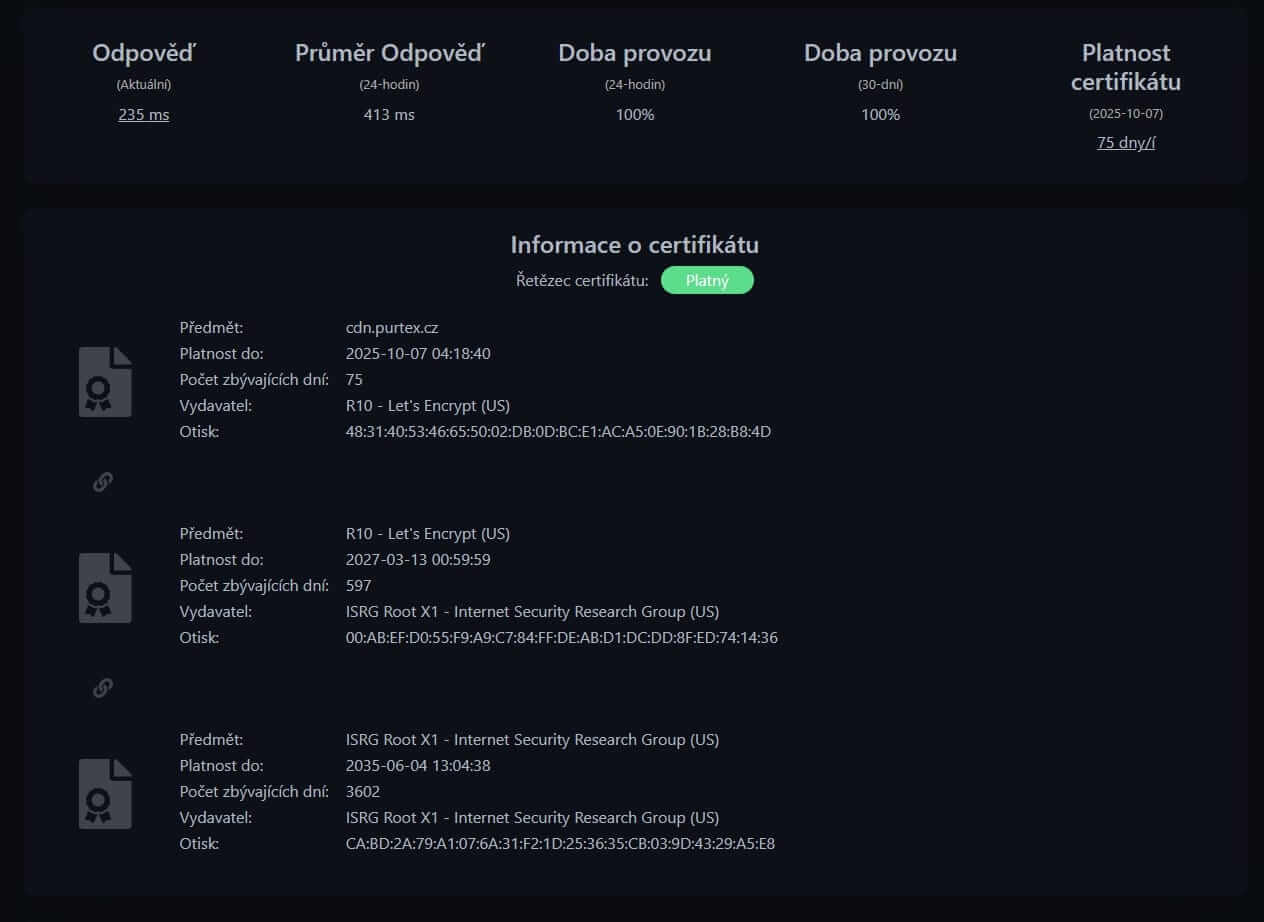Screen dimensions: 1264x922
Task: Click the Průměr Odpověď heading
Action: pyautogui.click(x=389, y=53)
